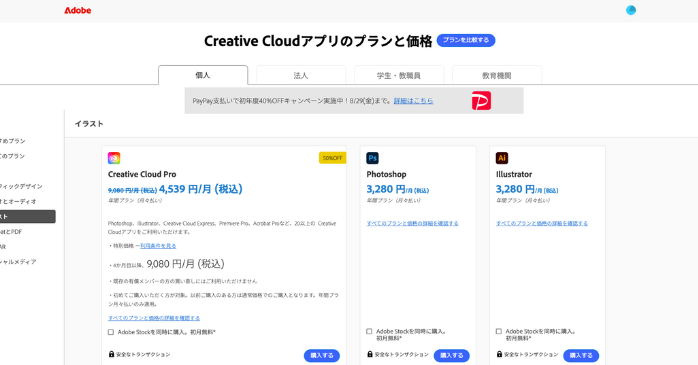Click the Creative Cloudアプリのプランと価格 heading

318,41
